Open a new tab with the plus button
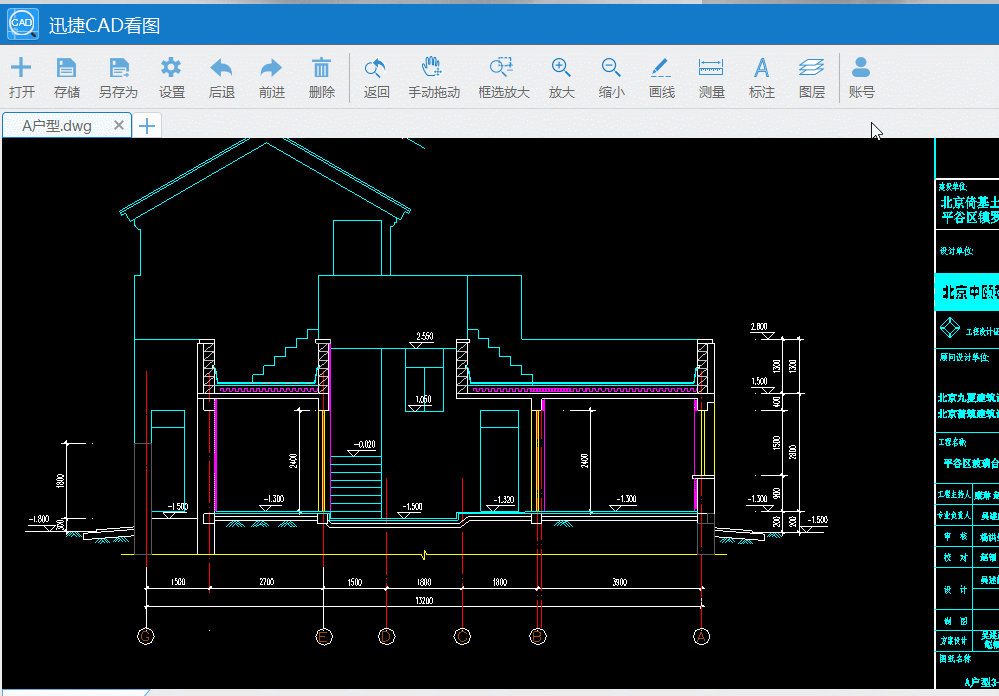This screenshot has width=999, height=696. [146, 125]
